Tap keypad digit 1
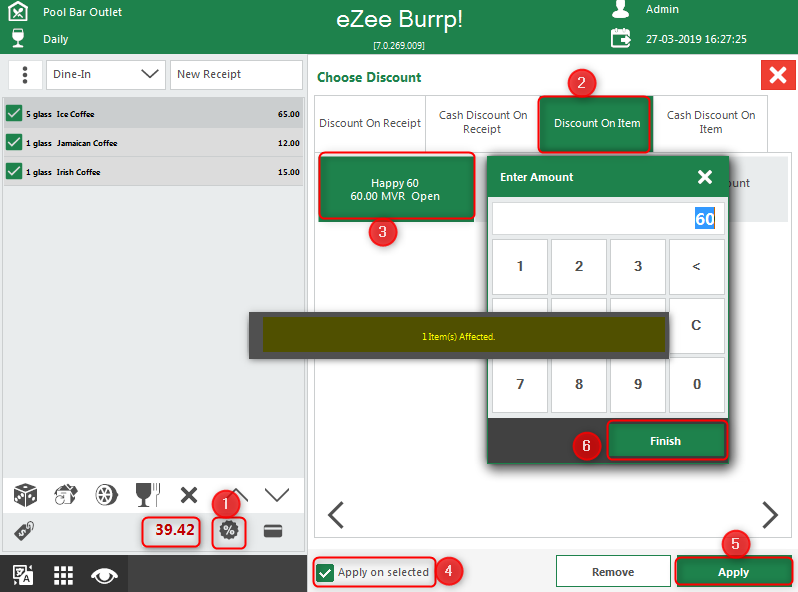This screenshot has width=798, height=592. pos(520,267)
